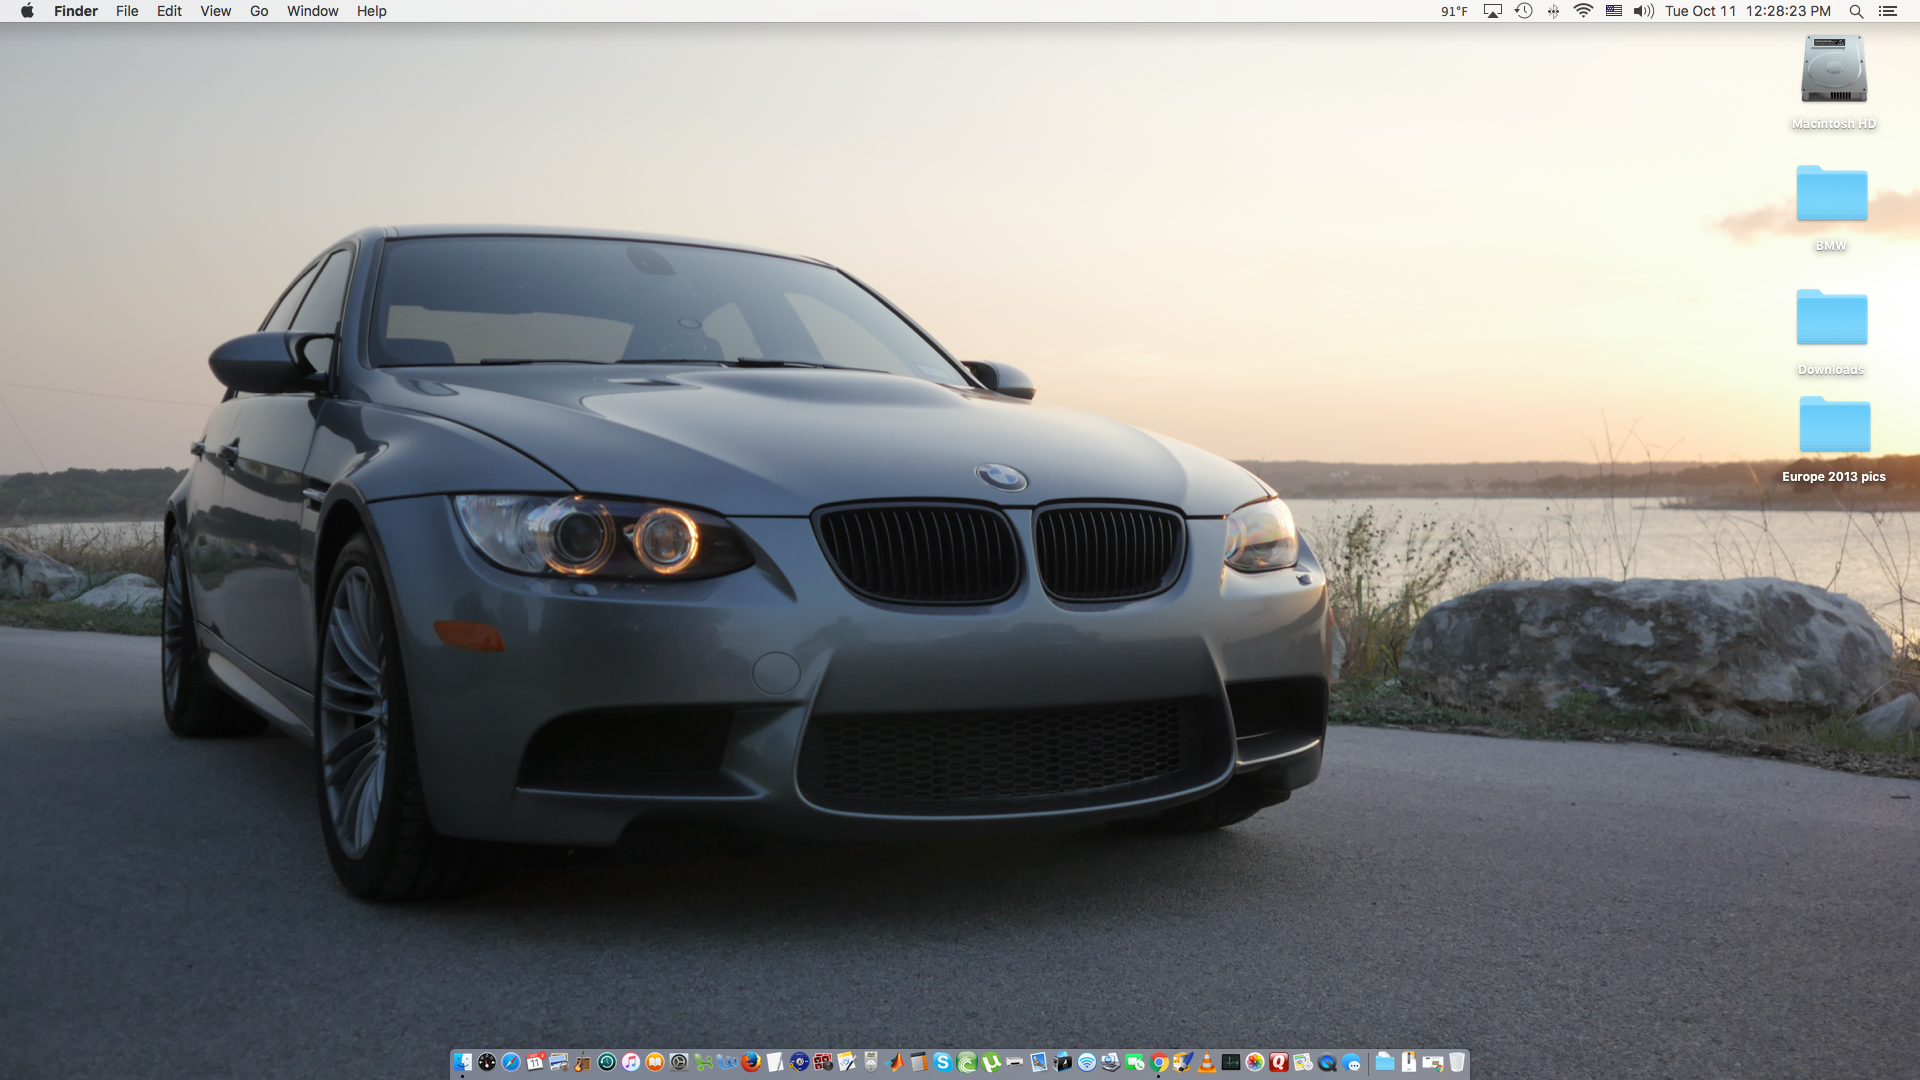This screenshot has height=1080, width=1920.
Task: Open Time Machine in the Dock
Action: click(607, 1062)
